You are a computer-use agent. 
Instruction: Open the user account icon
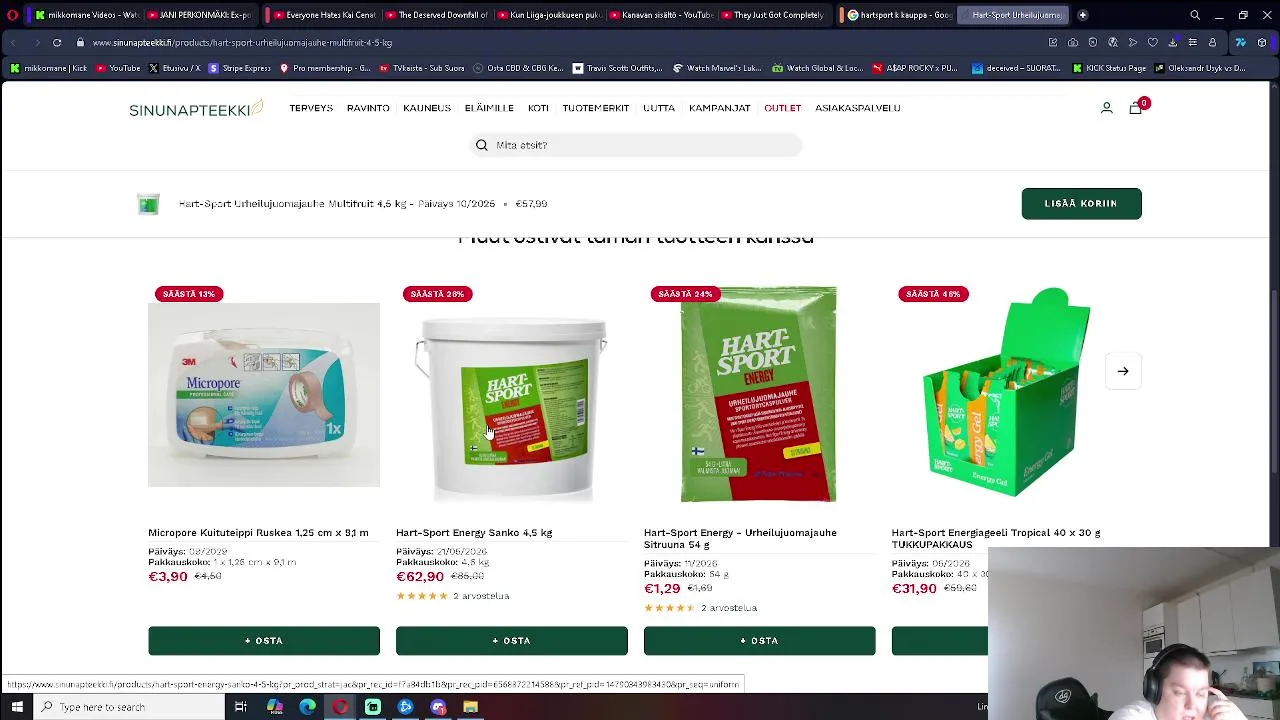pyautogui.click(x=1106, y=108)
